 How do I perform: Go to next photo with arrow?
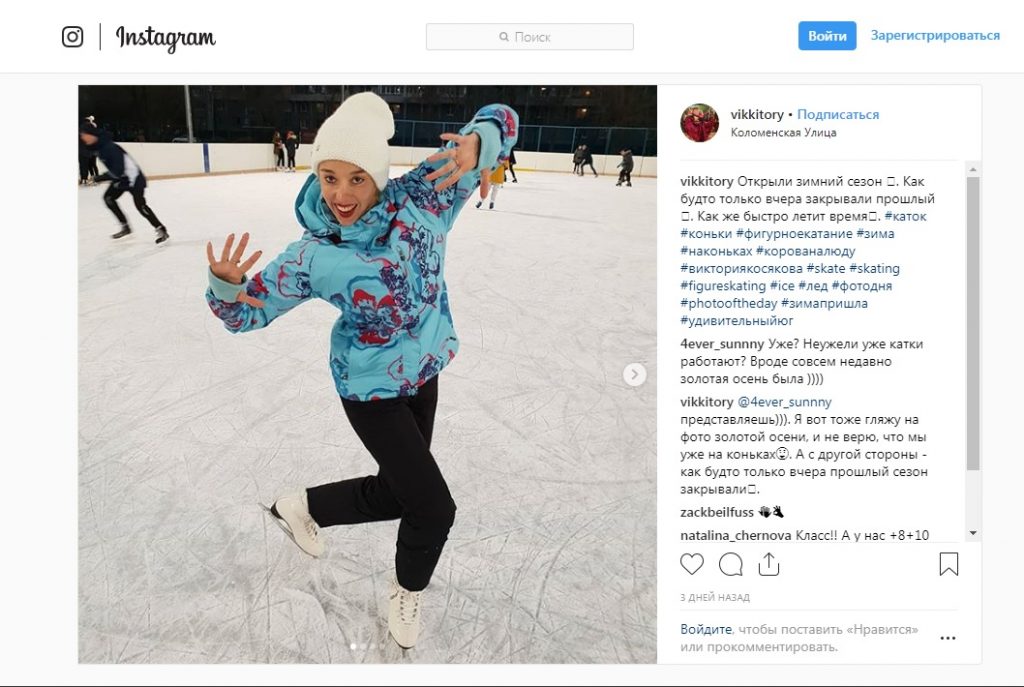click(634, 374)
